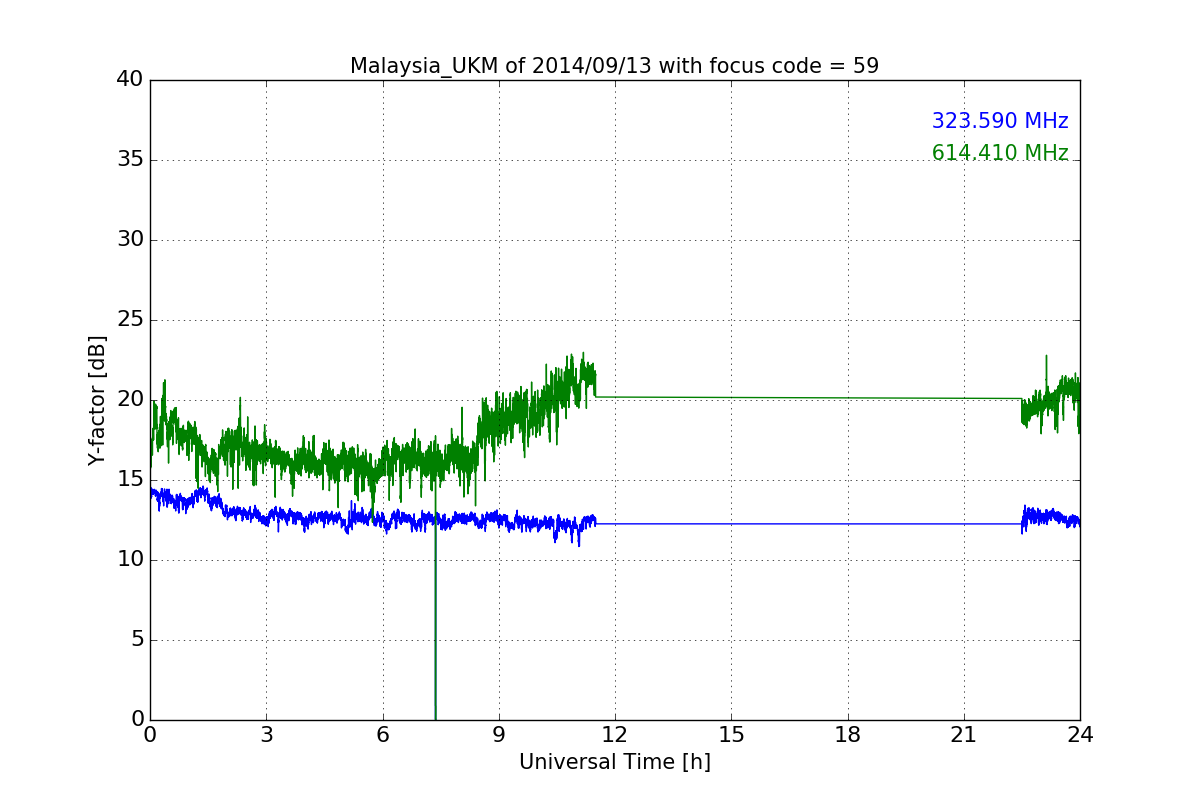
Task: Click x-axis tick label '3'
Action: point(266,734)
